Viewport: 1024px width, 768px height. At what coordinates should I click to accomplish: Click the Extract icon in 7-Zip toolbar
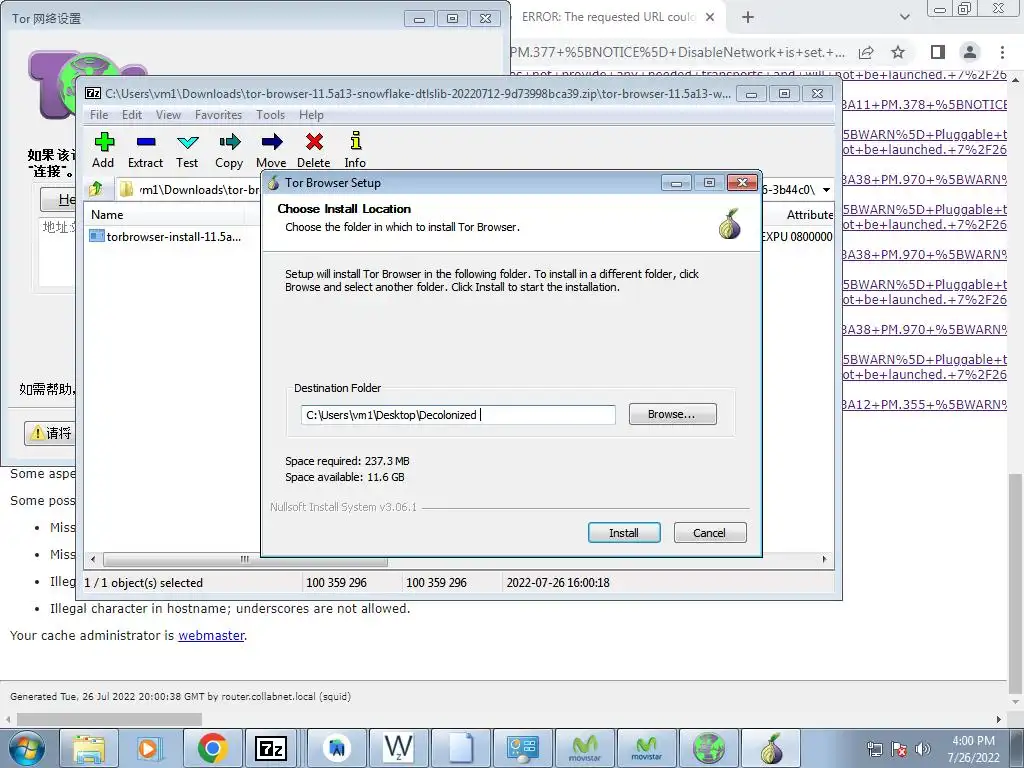146,142
